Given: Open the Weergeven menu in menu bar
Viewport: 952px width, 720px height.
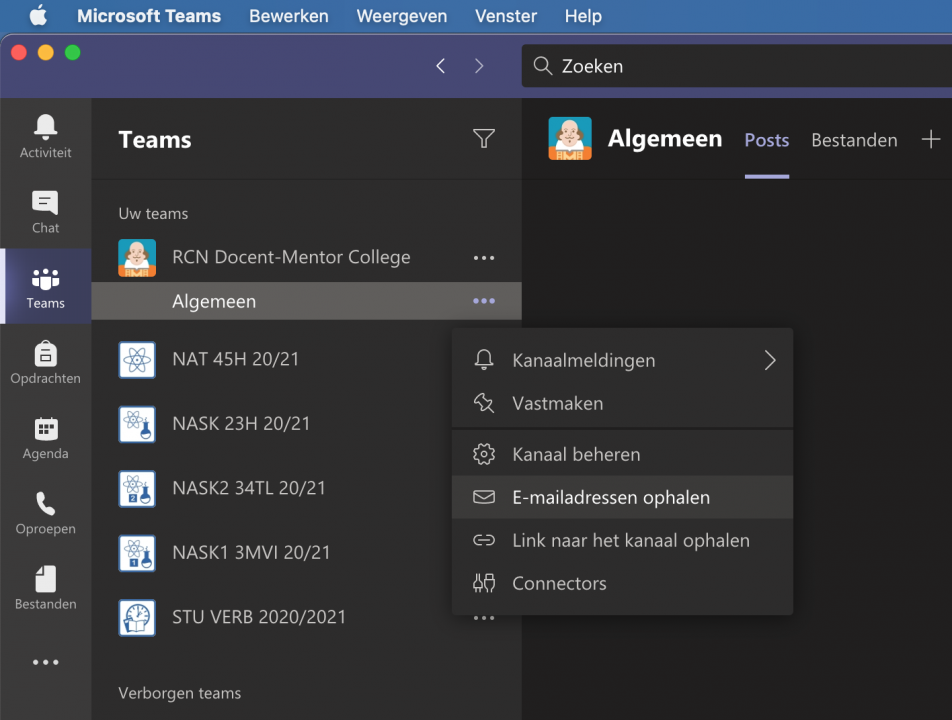Looking at the screenshot, I should pos(401,16).
